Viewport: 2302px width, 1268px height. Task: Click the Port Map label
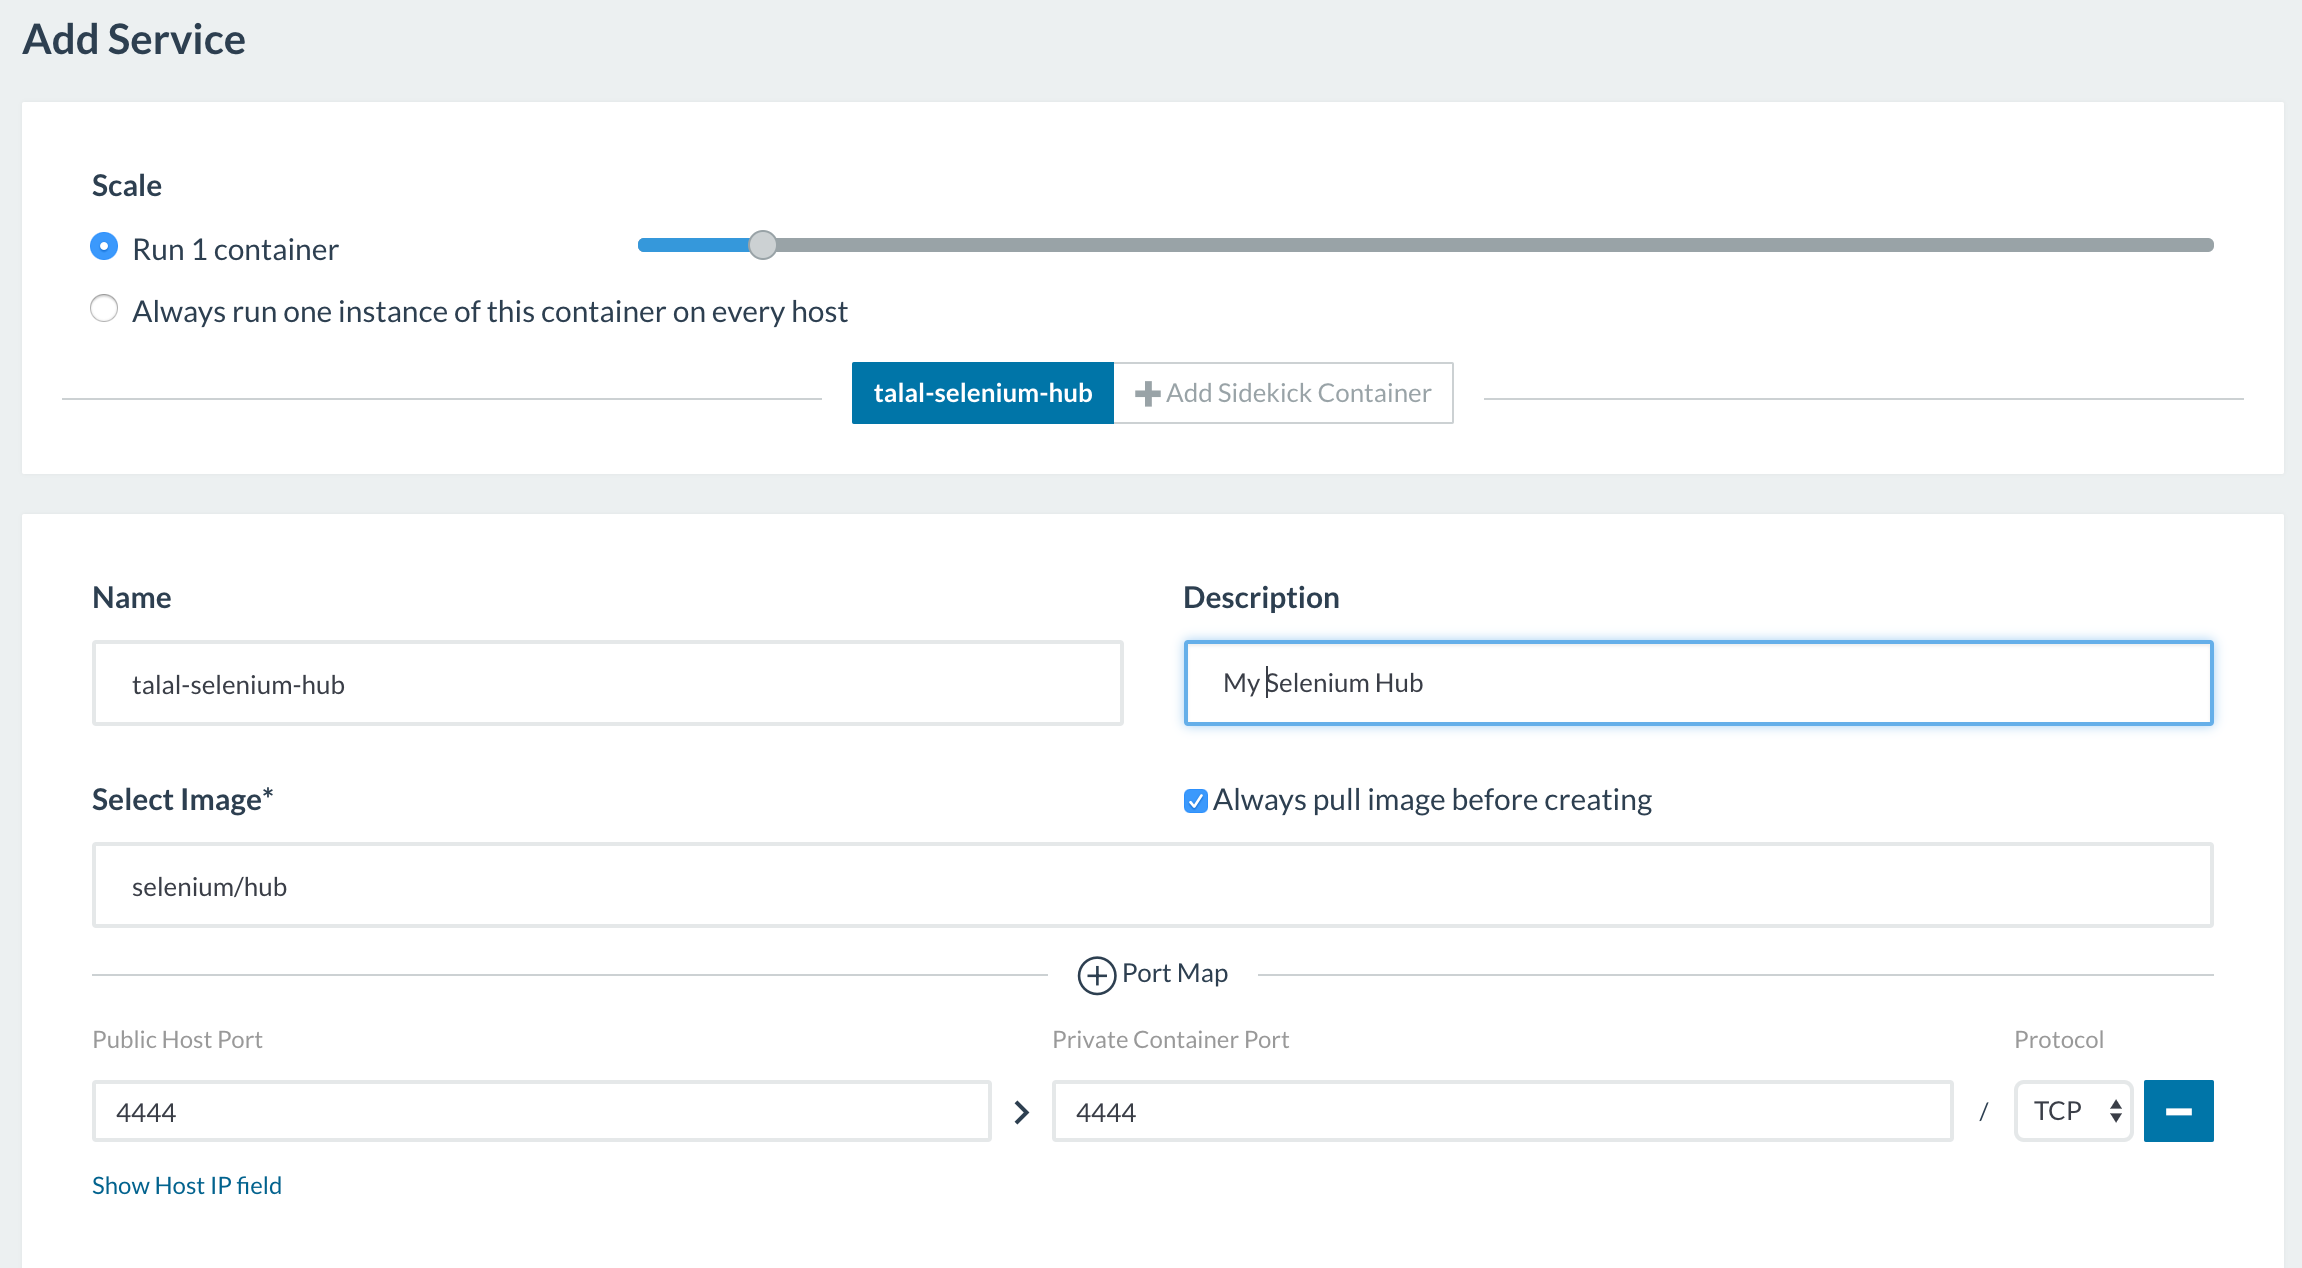tap(1175, 973)
